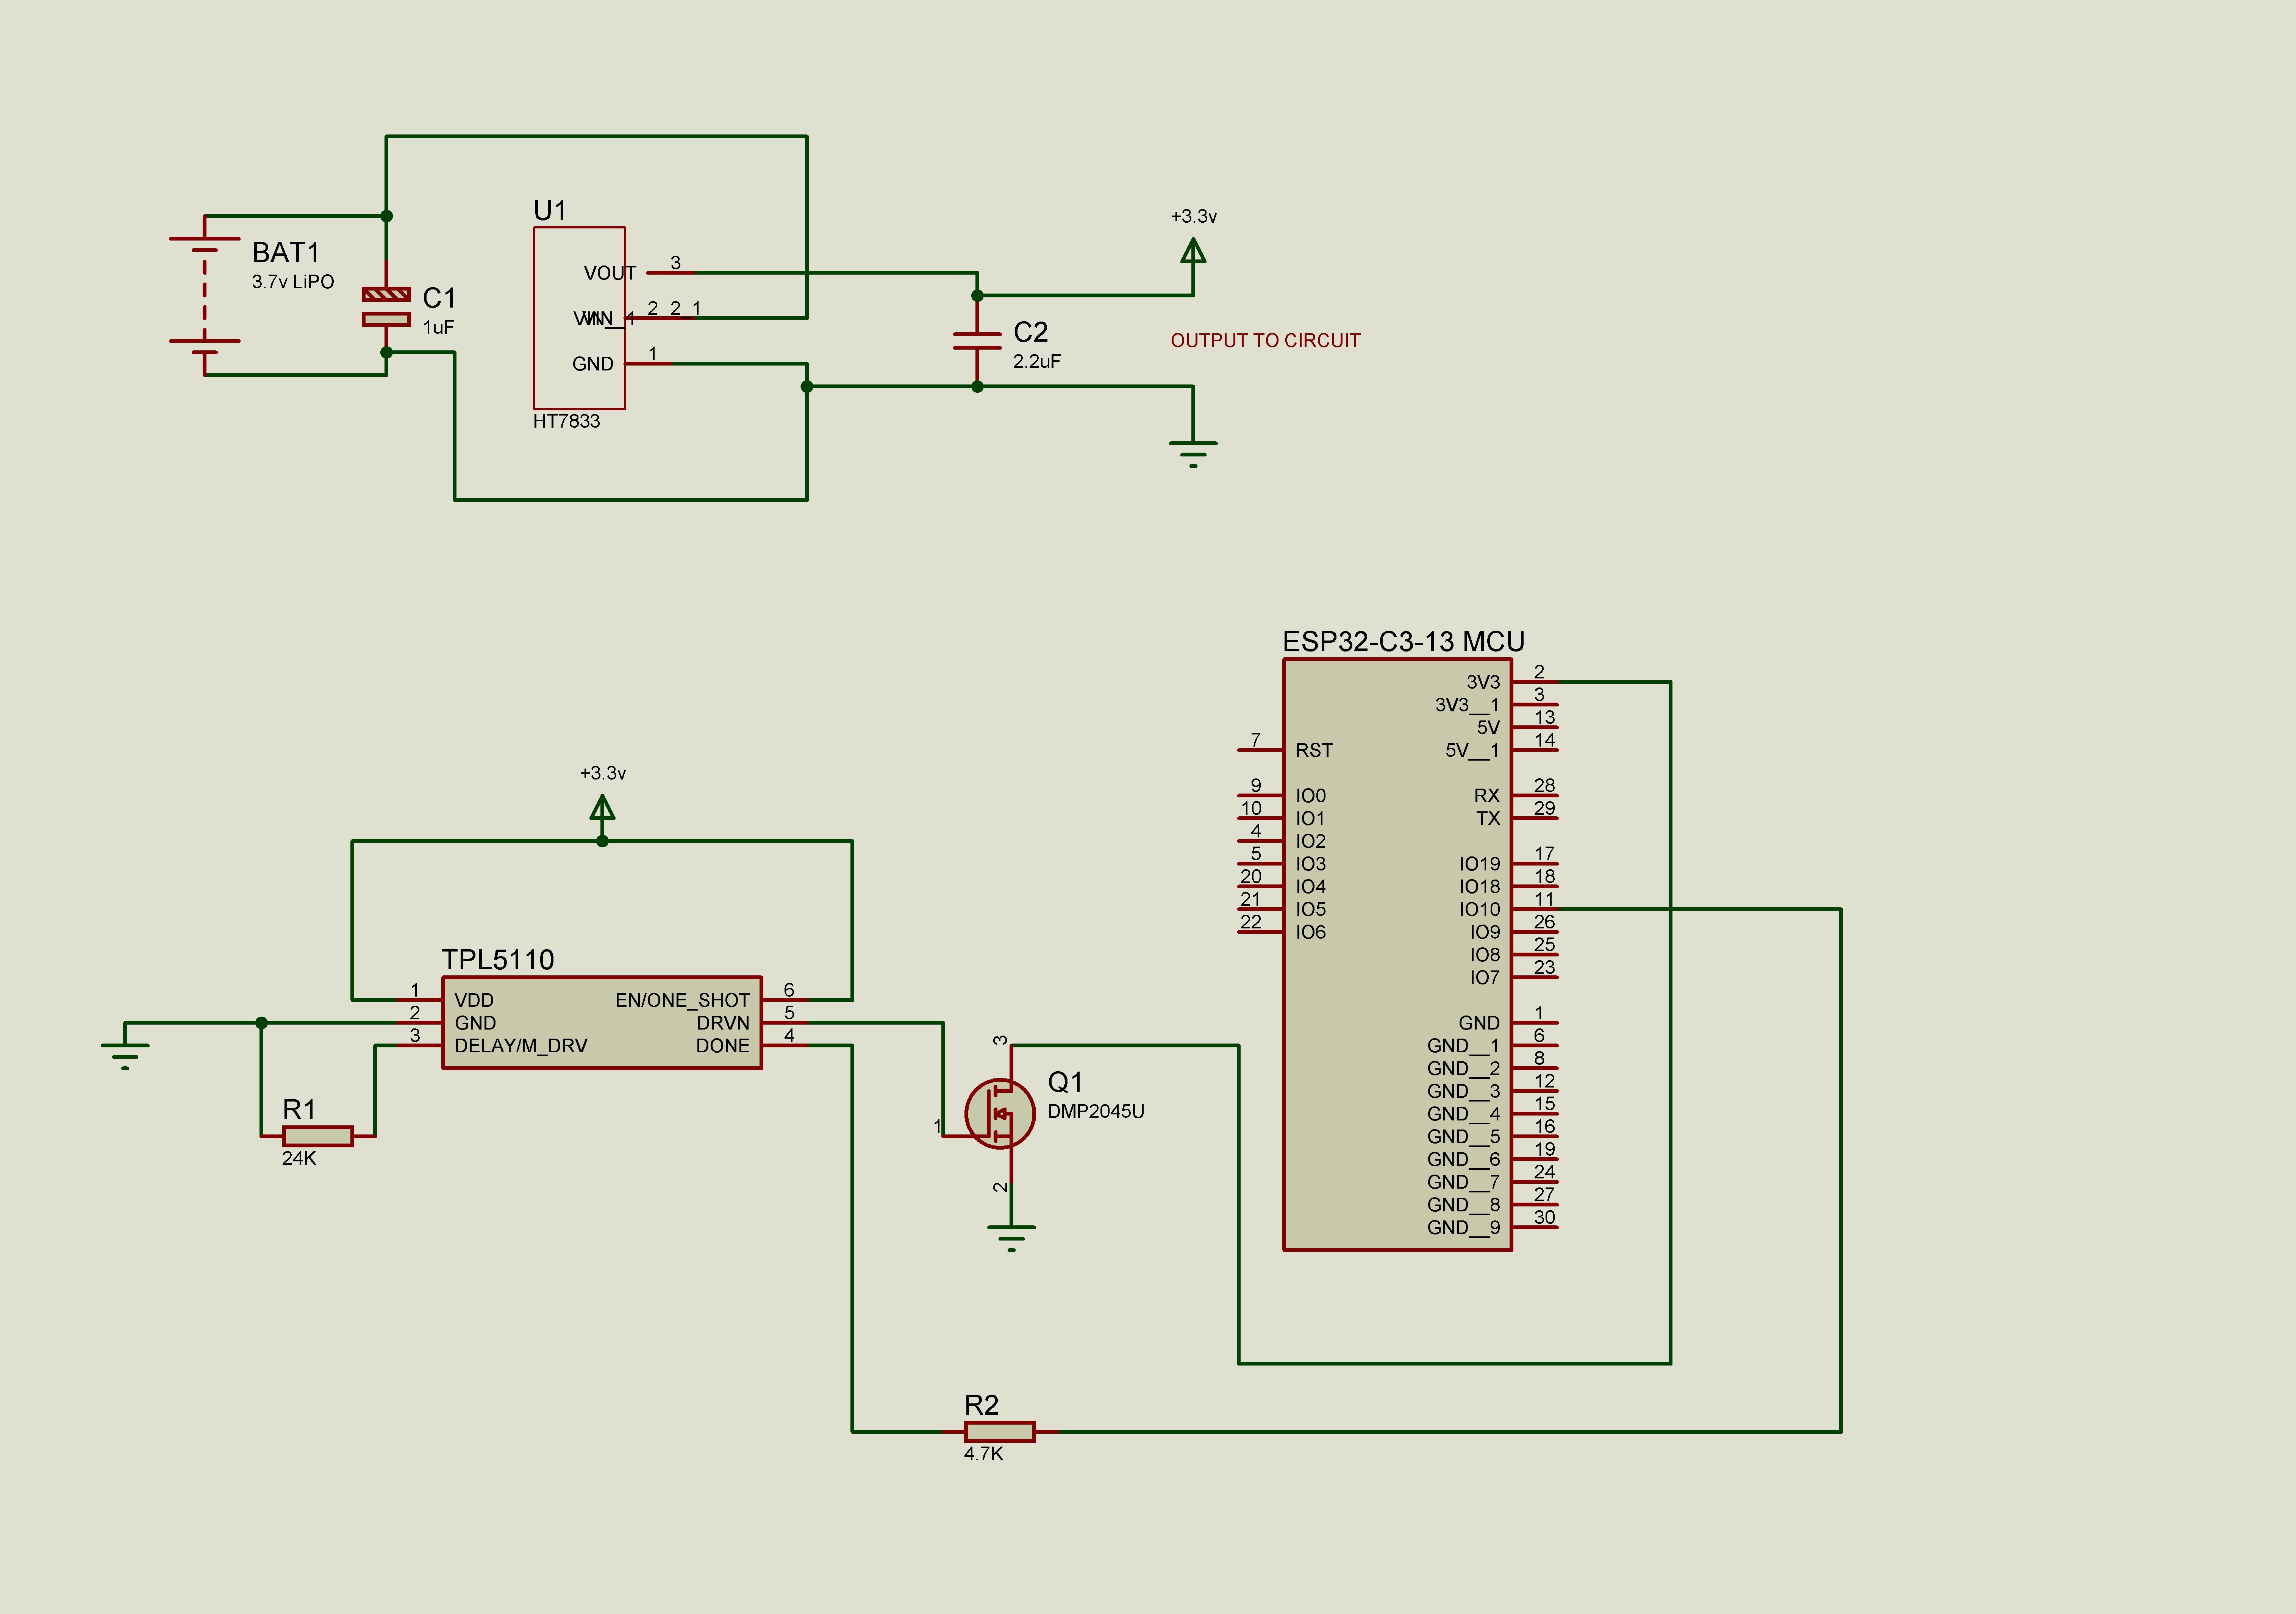This screenshot has width=2296, height=1614.
Task: Click the DONE pin label
Action: click(x=723, y=1046)
